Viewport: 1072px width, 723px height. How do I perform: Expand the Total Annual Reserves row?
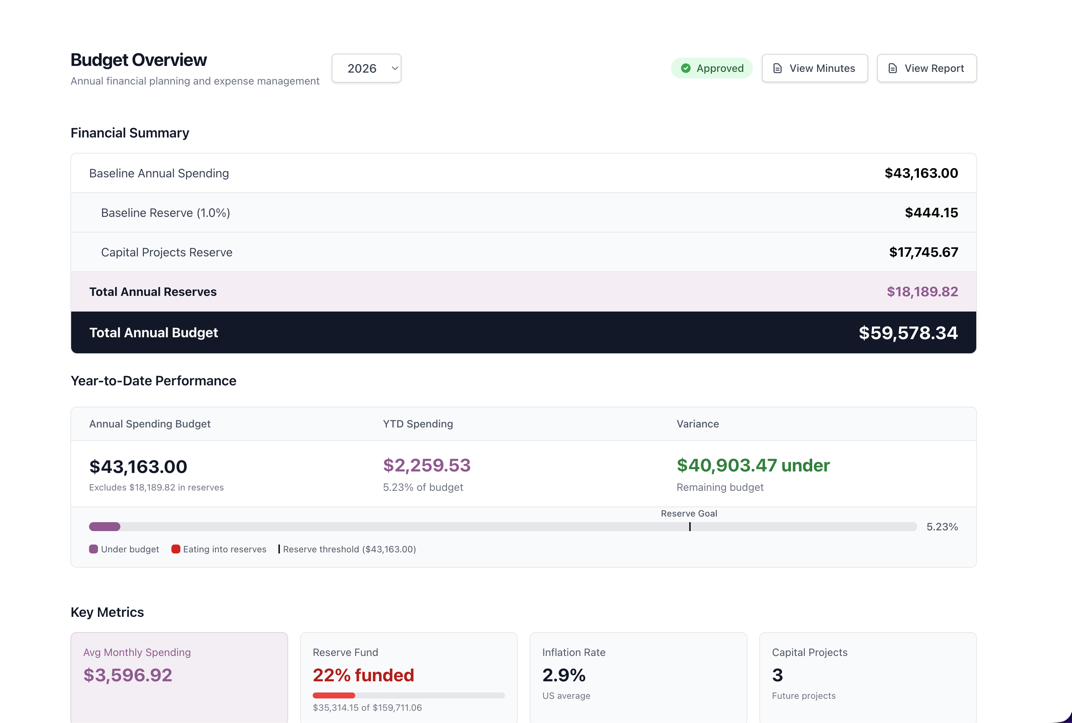point(522,291)
